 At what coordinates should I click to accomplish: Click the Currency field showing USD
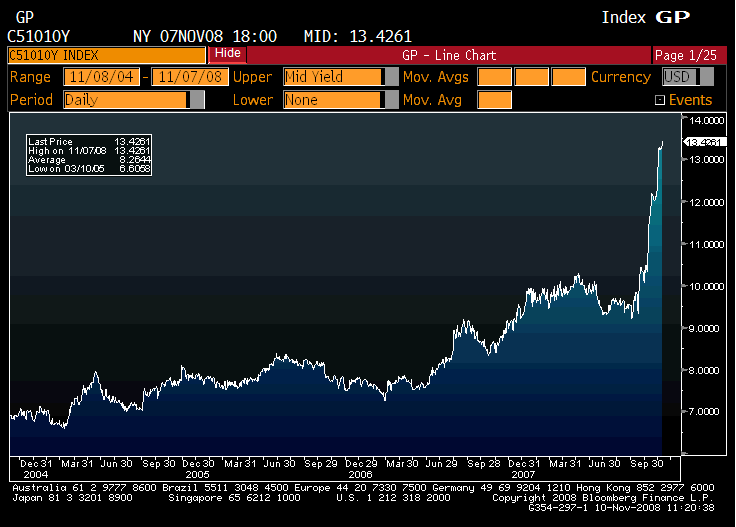[x=681, y=77]
